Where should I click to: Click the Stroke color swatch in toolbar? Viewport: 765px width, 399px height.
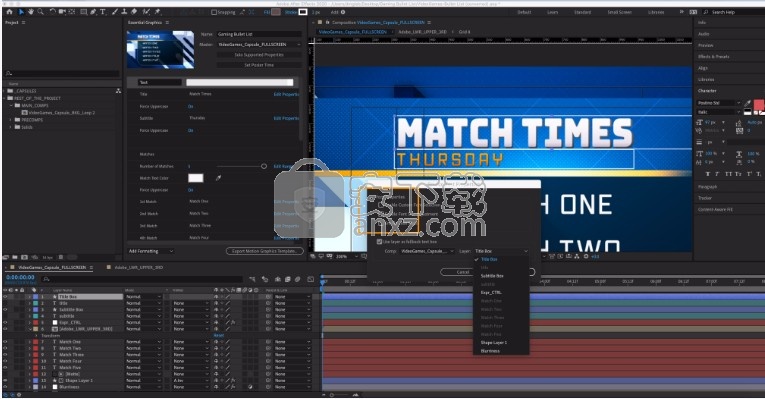pyautogui.click(x=302, y=12)
